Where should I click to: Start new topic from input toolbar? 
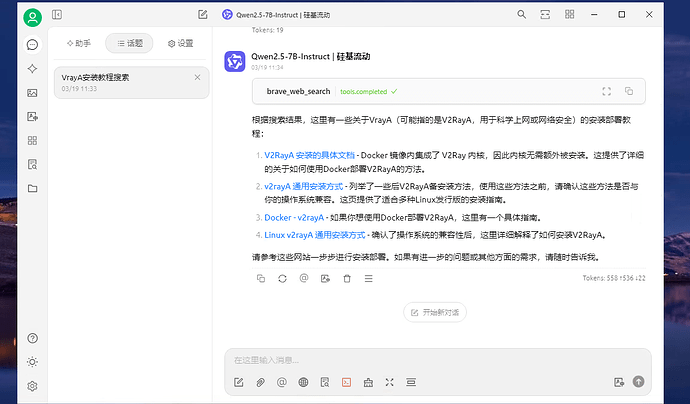[239, 382]
